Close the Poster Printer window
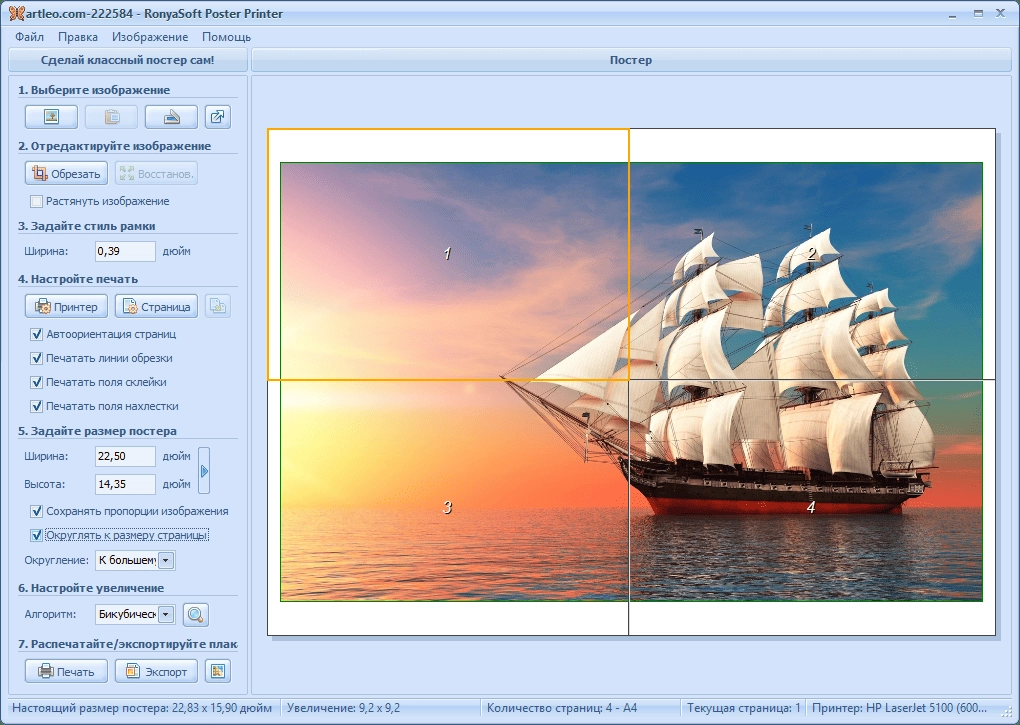Screen dimensions: 1020x725 click(1000, 13)
